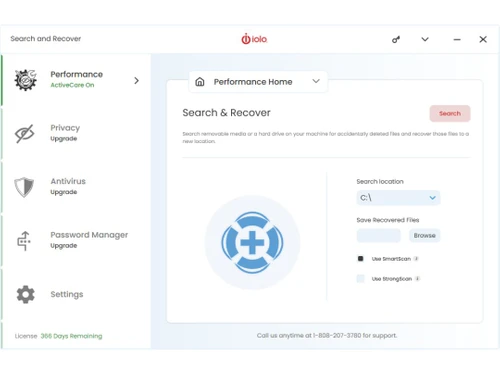Click the blue lifebuoy recovery icon

[x=252, y=242]
